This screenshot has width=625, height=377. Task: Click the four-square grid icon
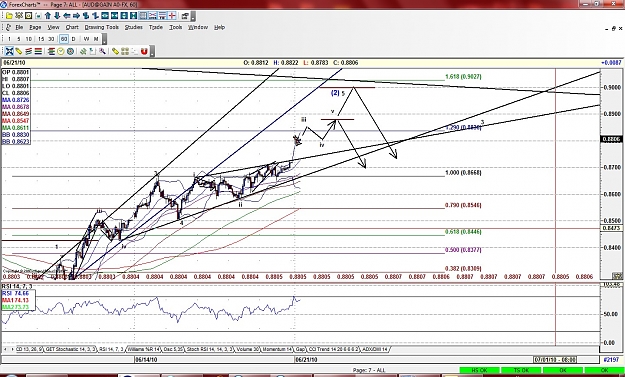pyautogui.click(x=125, y=51)
